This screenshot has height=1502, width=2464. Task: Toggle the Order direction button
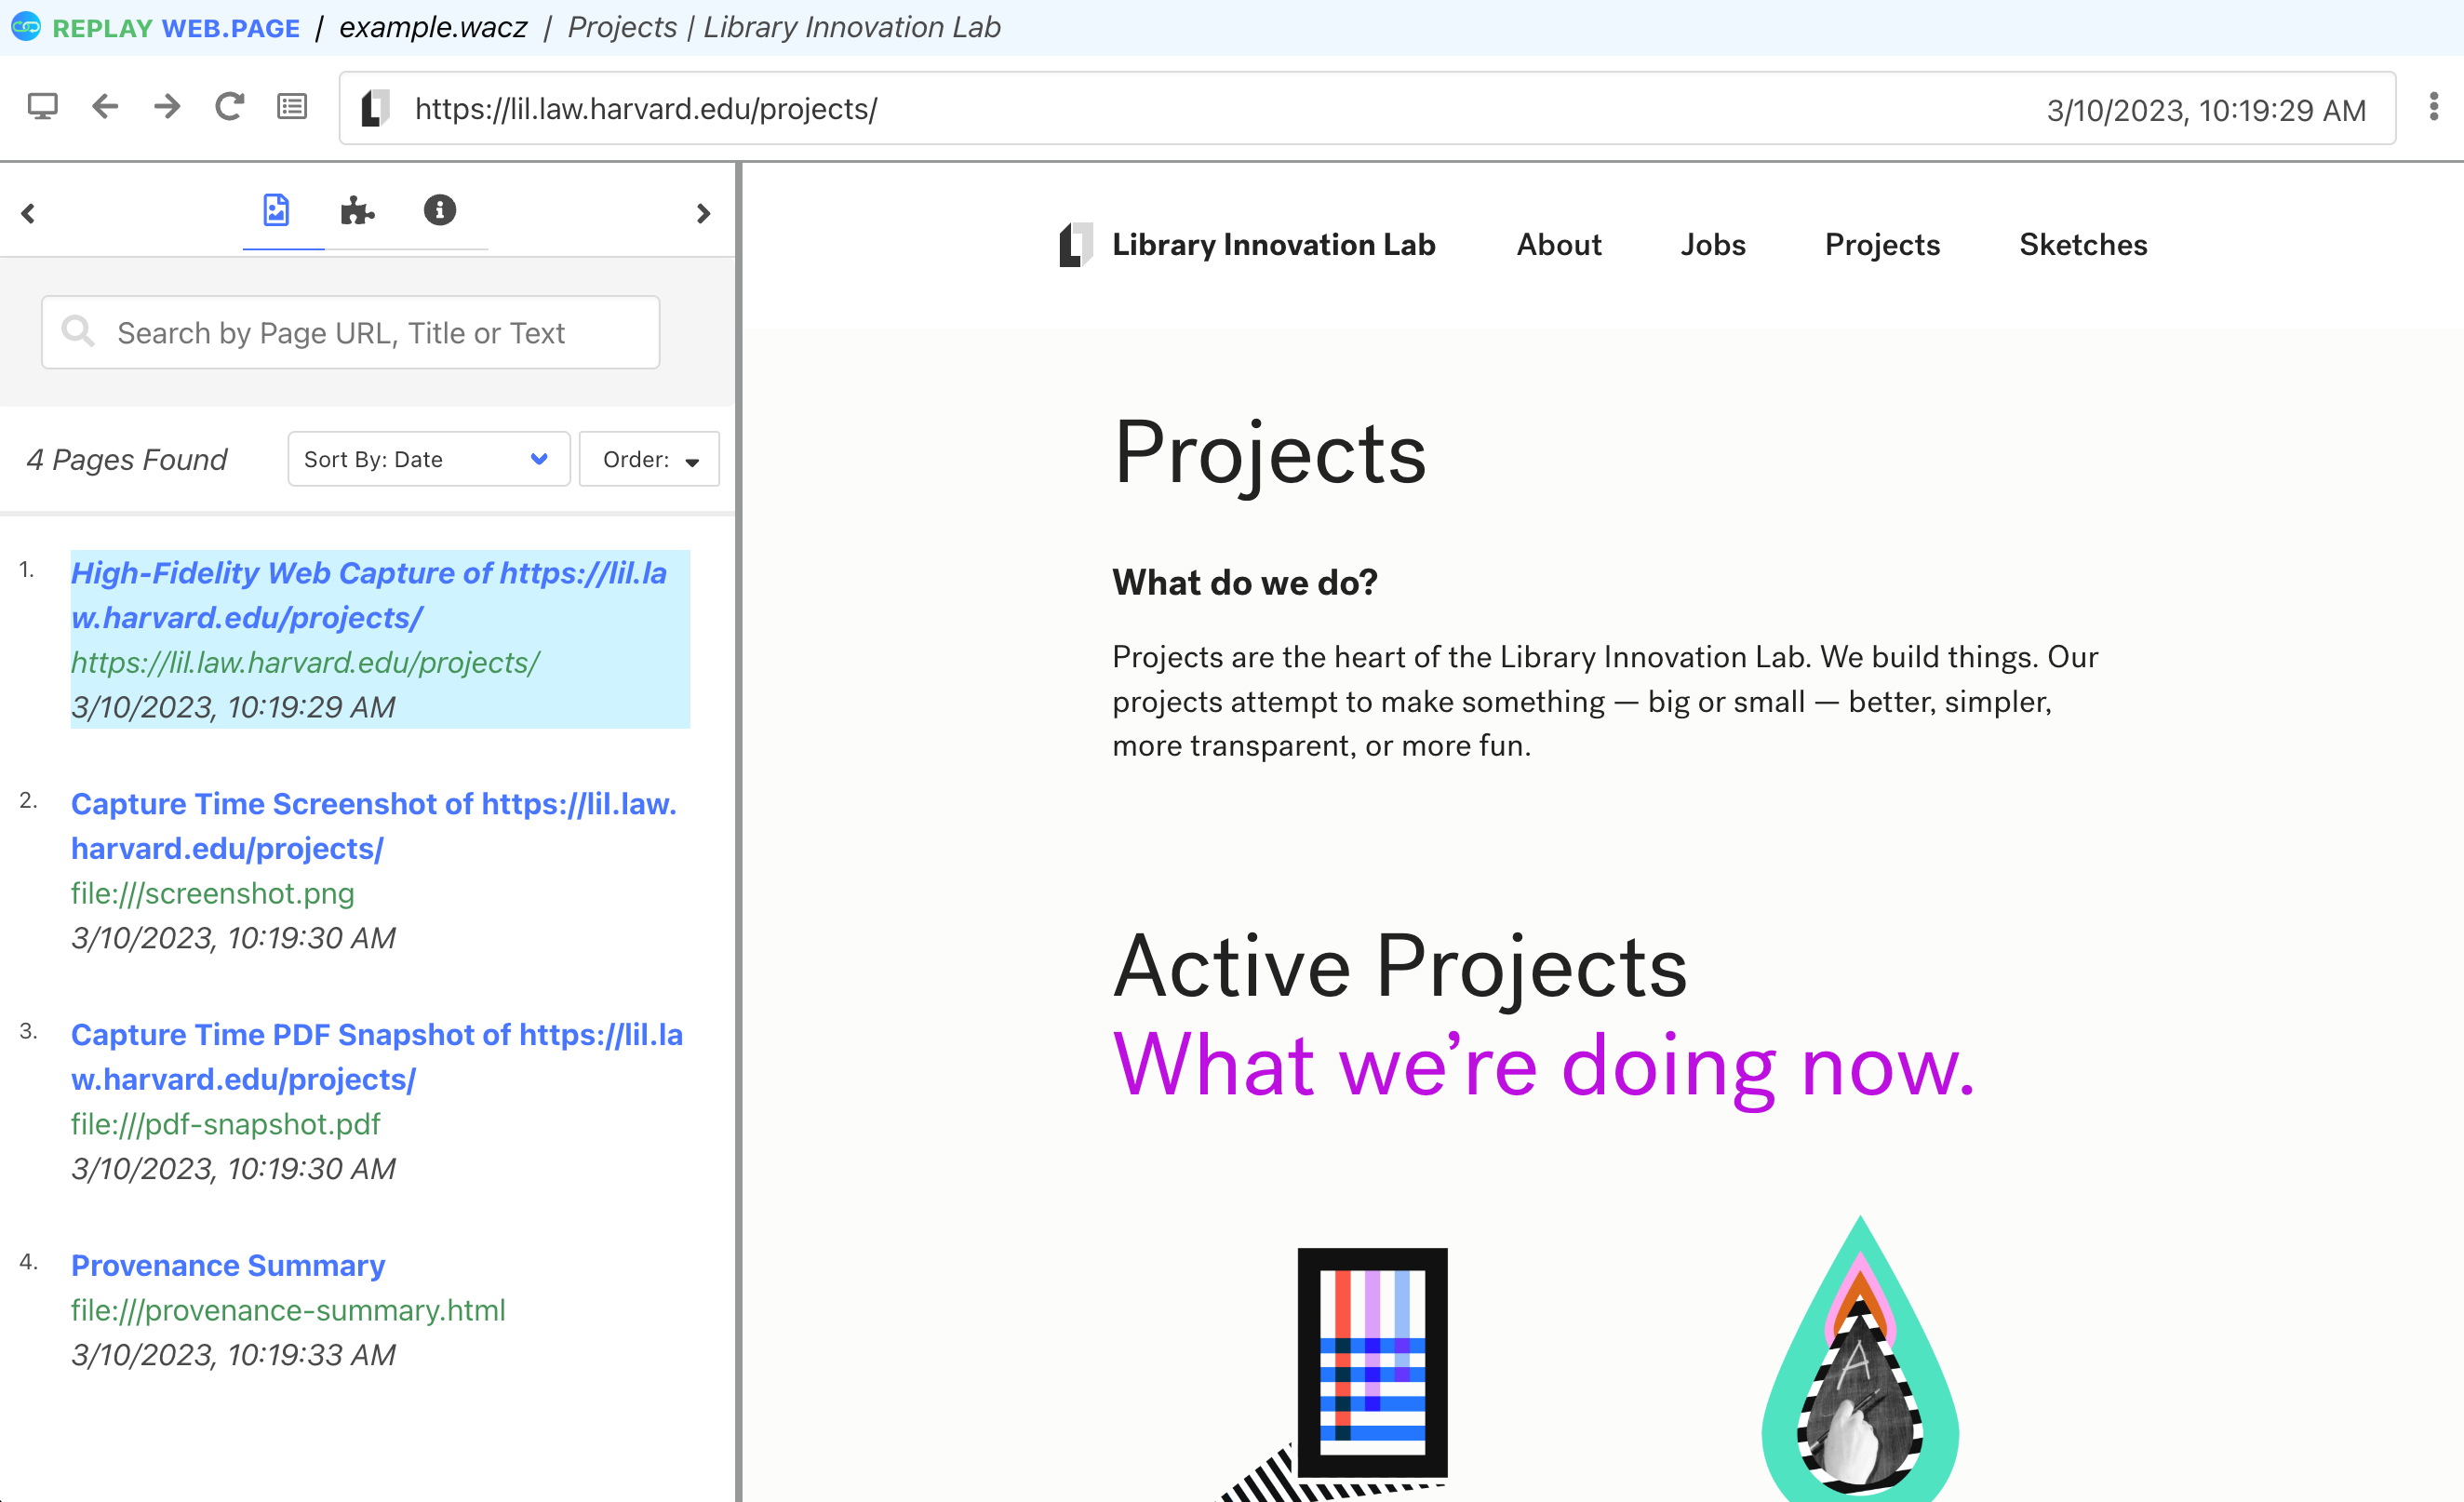[649, 459]
